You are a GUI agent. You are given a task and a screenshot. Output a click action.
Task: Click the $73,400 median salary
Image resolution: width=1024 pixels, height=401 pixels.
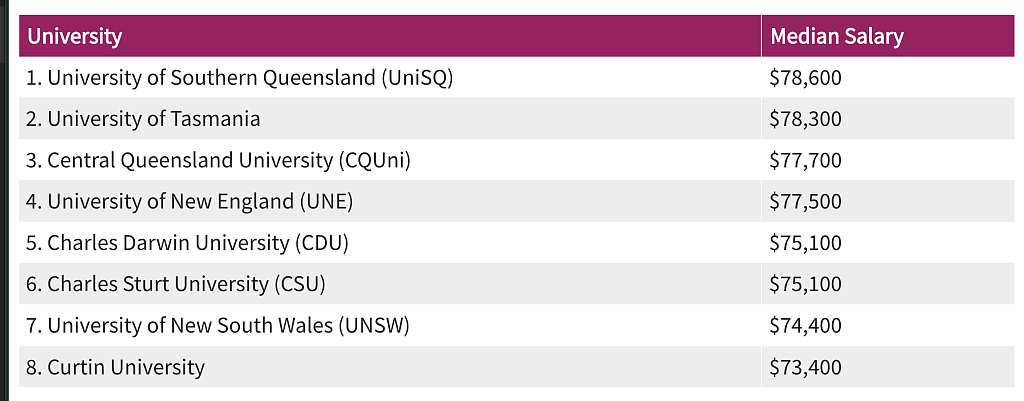click(805, 367)
